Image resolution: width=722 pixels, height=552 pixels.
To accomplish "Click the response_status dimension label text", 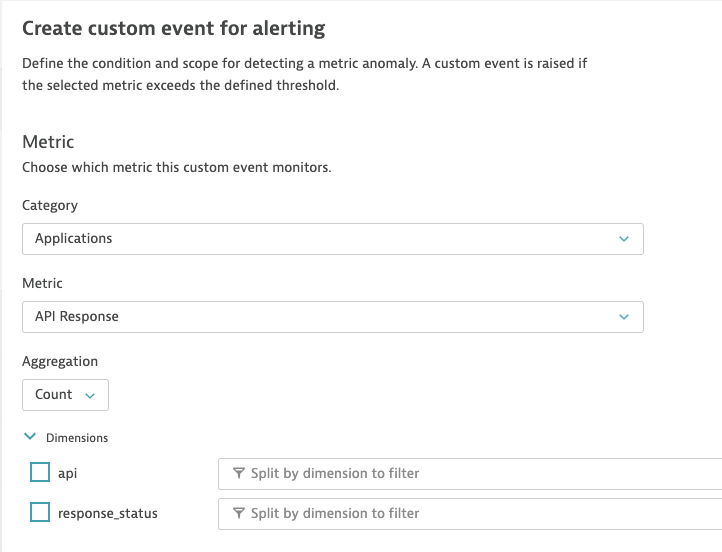I will [107, 513].
